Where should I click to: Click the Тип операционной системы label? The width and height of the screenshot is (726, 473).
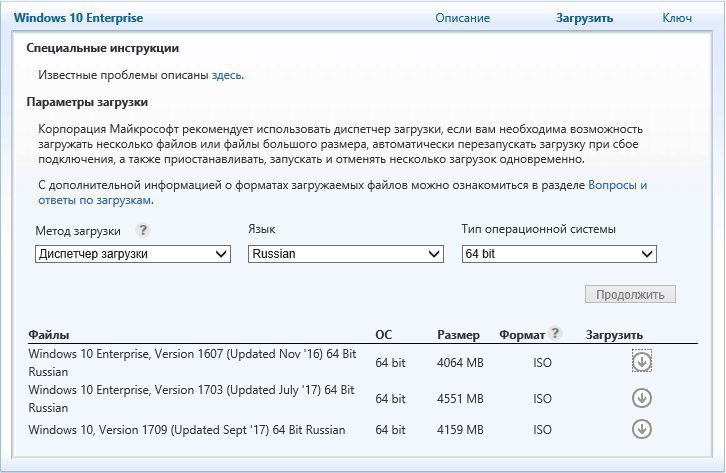coord(538,229)
